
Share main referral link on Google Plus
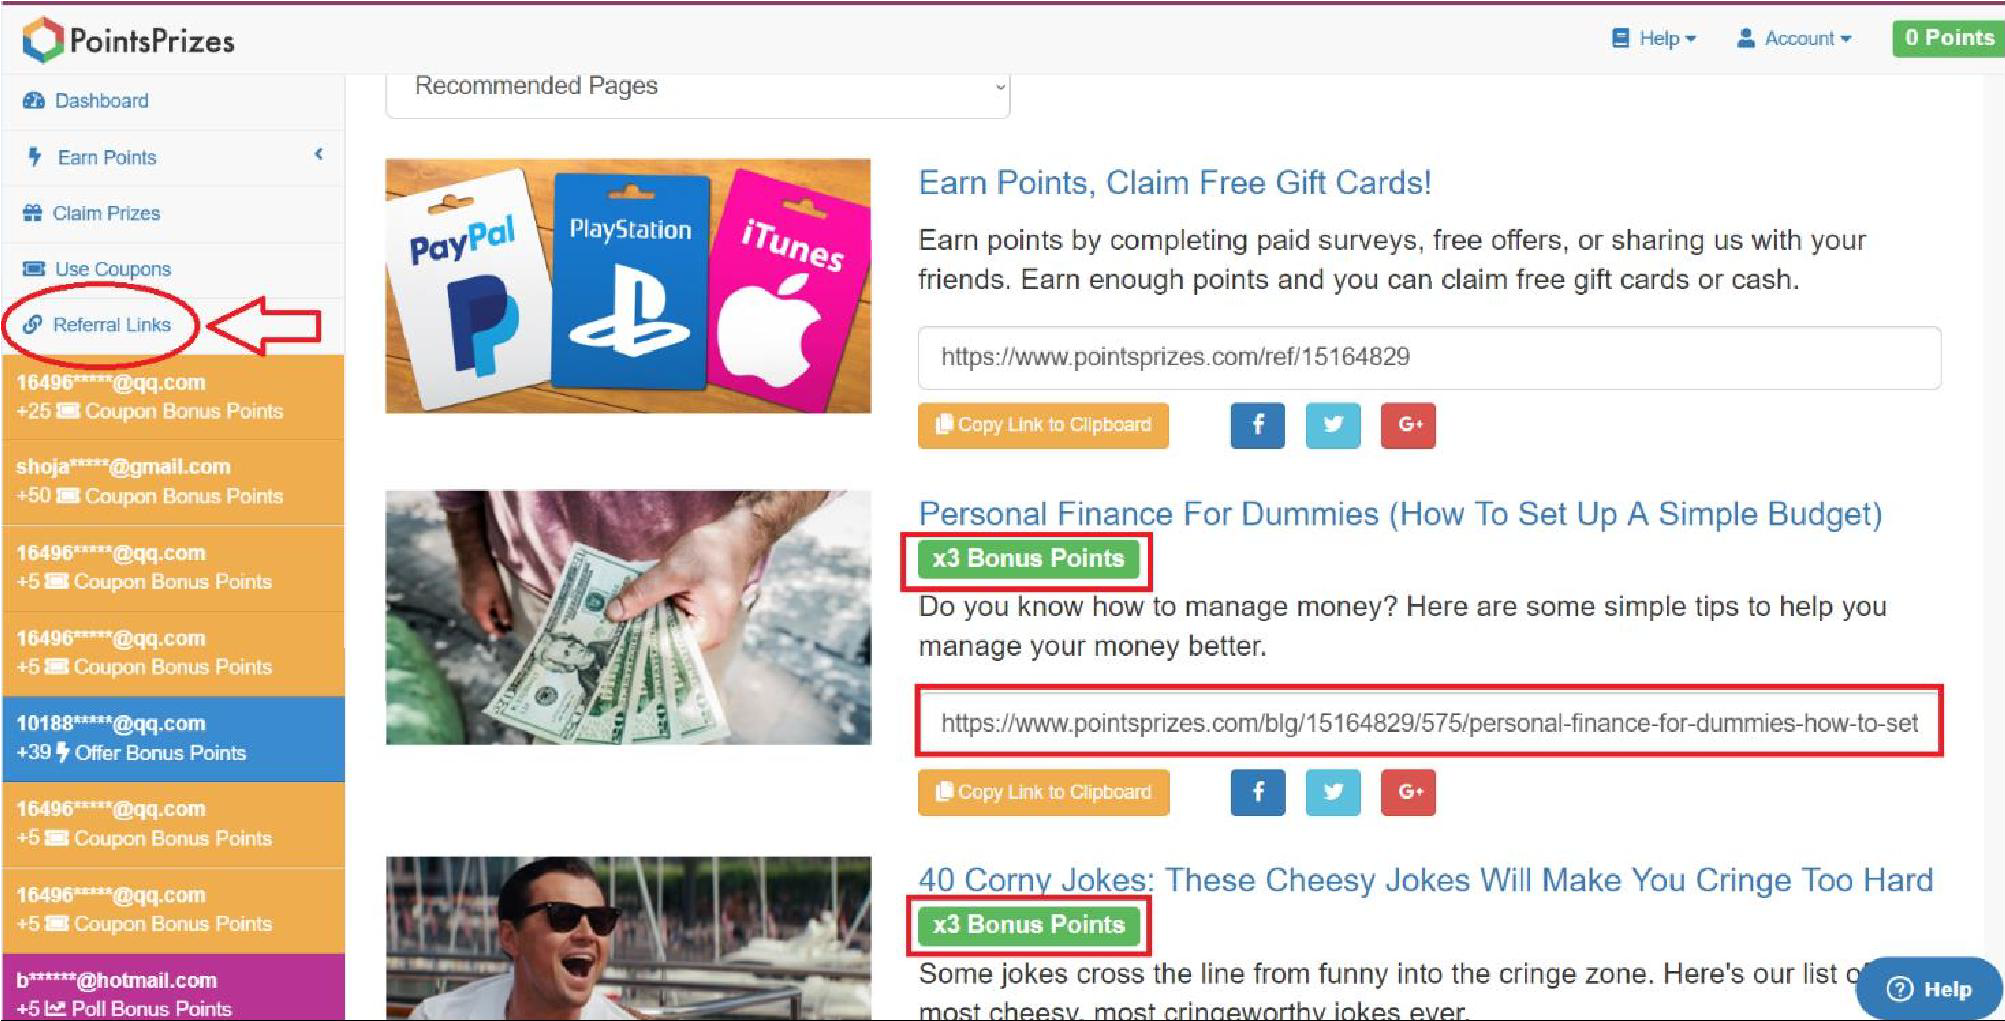coord(1408,425)
